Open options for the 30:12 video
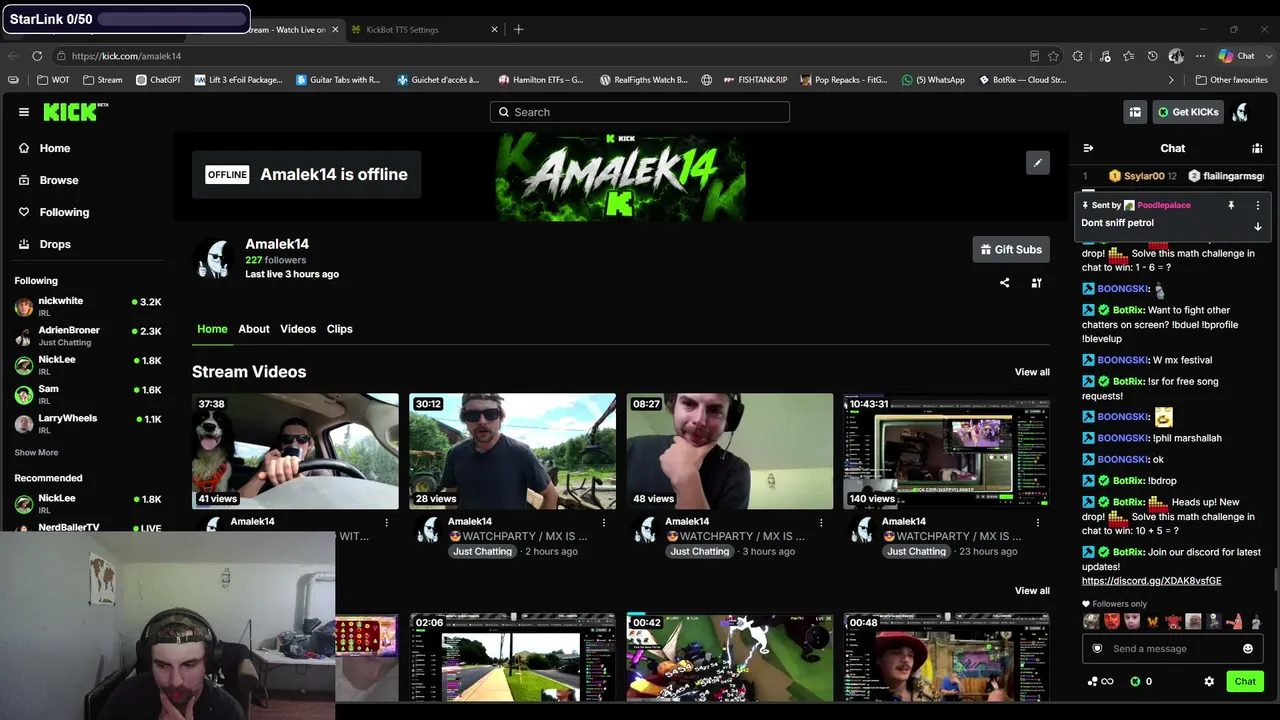The width and height of the screenshot is (1280, 720). click(604, 522)
